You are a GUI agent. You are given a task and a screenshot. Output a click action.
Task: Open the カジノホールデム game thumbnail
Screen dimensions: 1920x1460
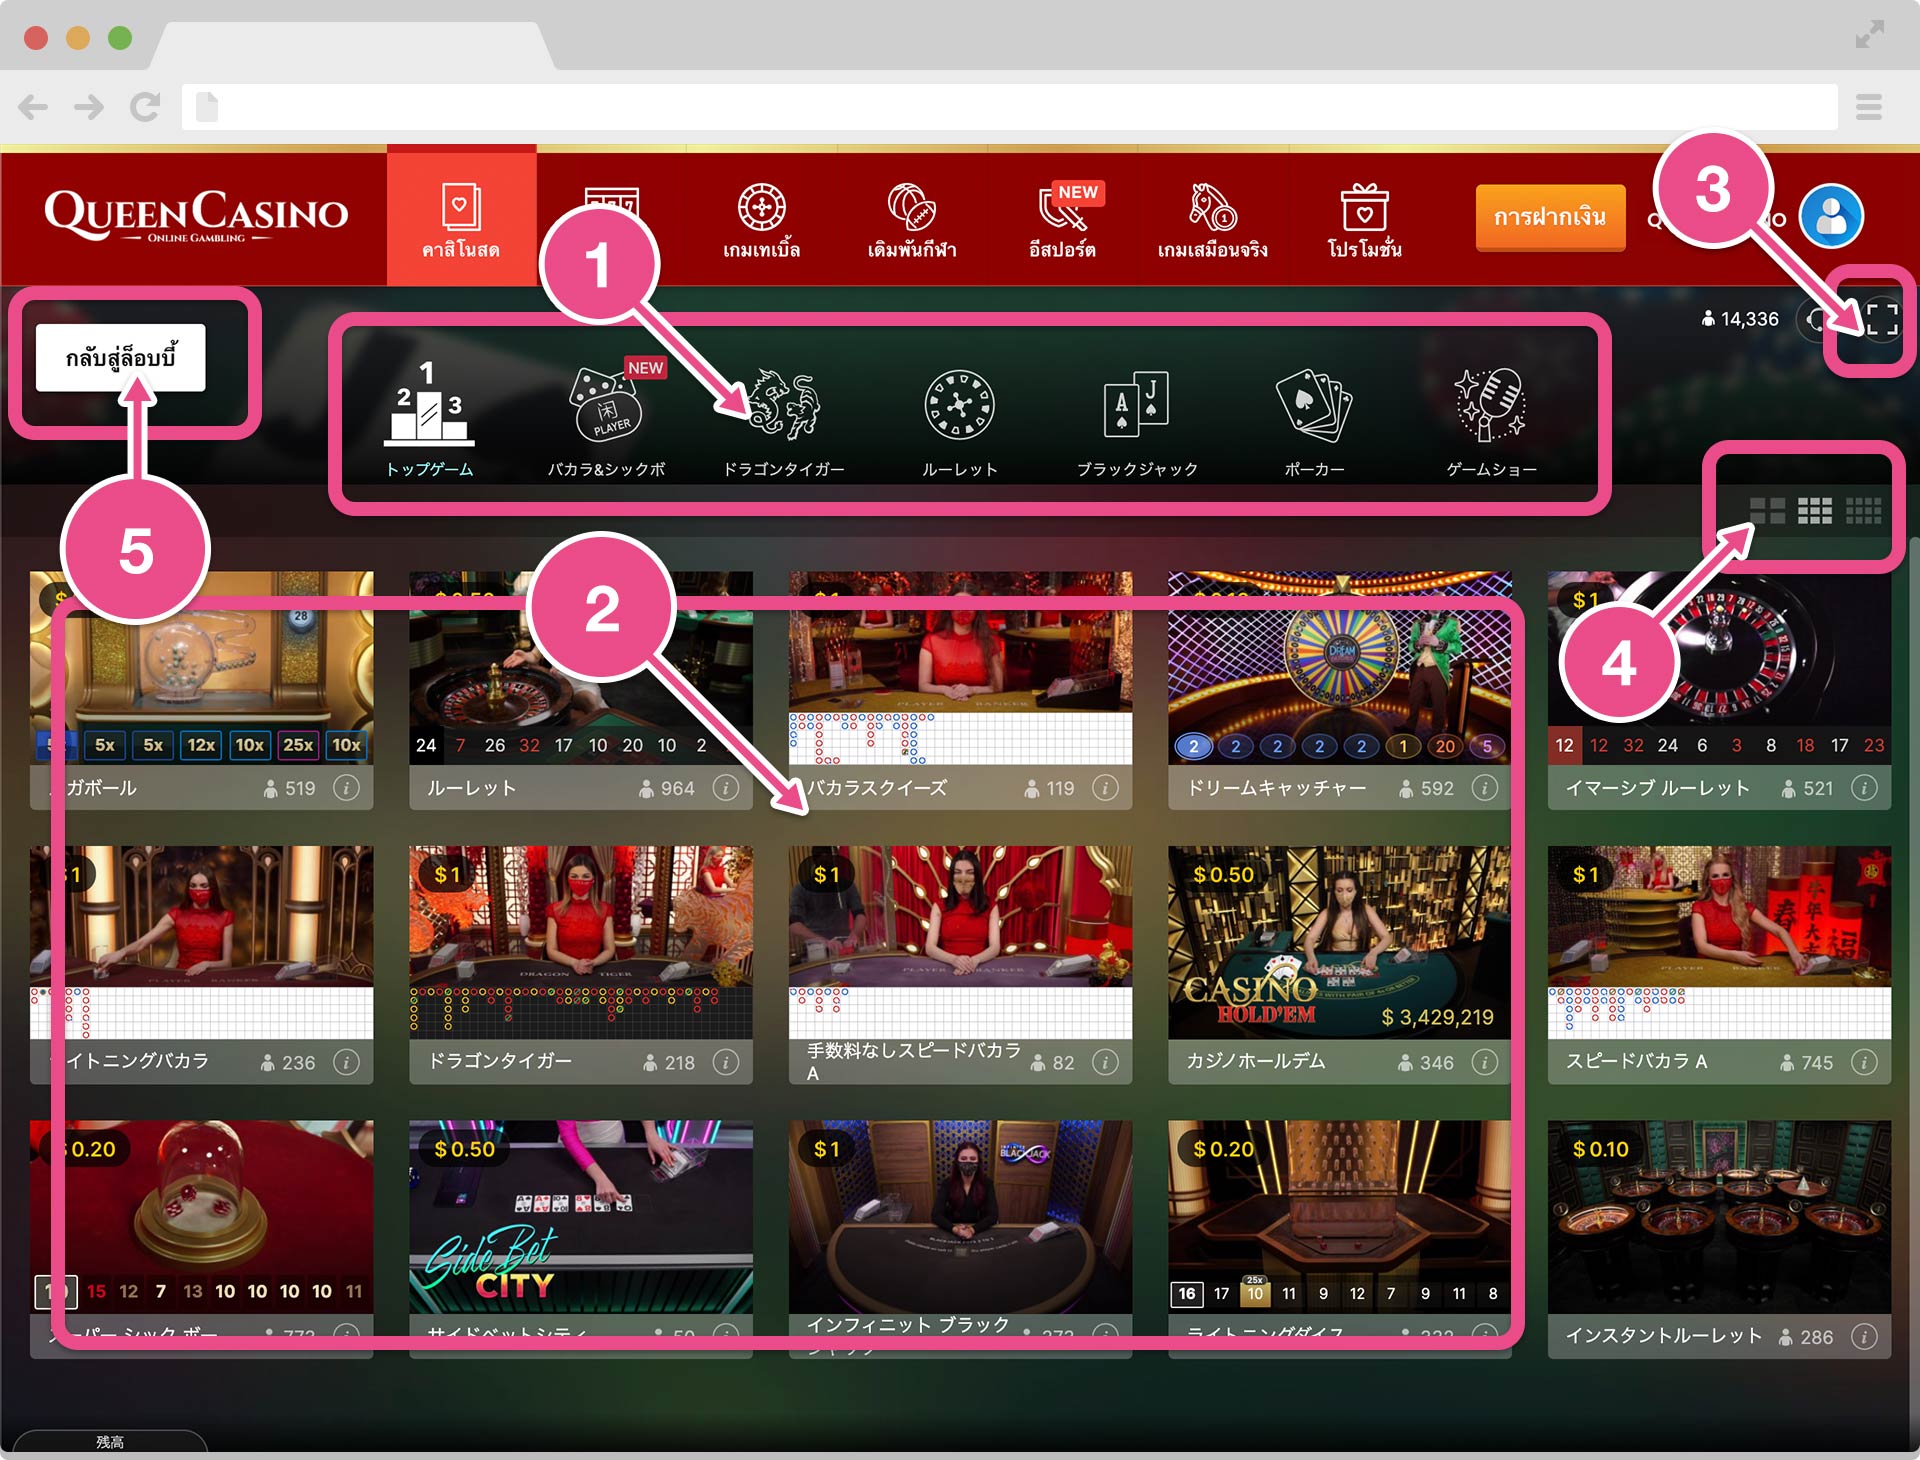coord(1340,942)
